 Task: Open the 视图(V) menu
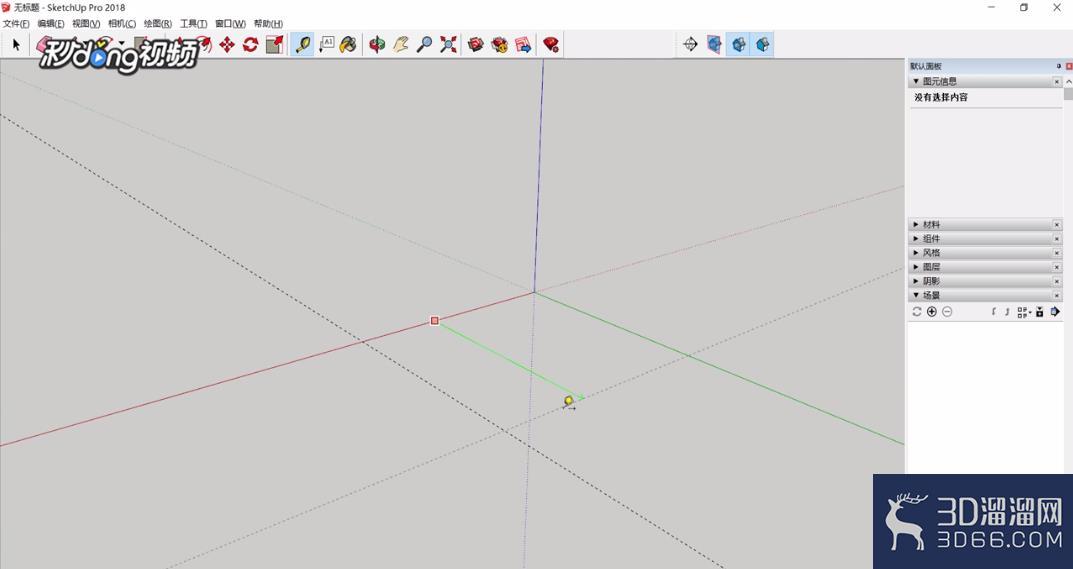coord(86,24)
